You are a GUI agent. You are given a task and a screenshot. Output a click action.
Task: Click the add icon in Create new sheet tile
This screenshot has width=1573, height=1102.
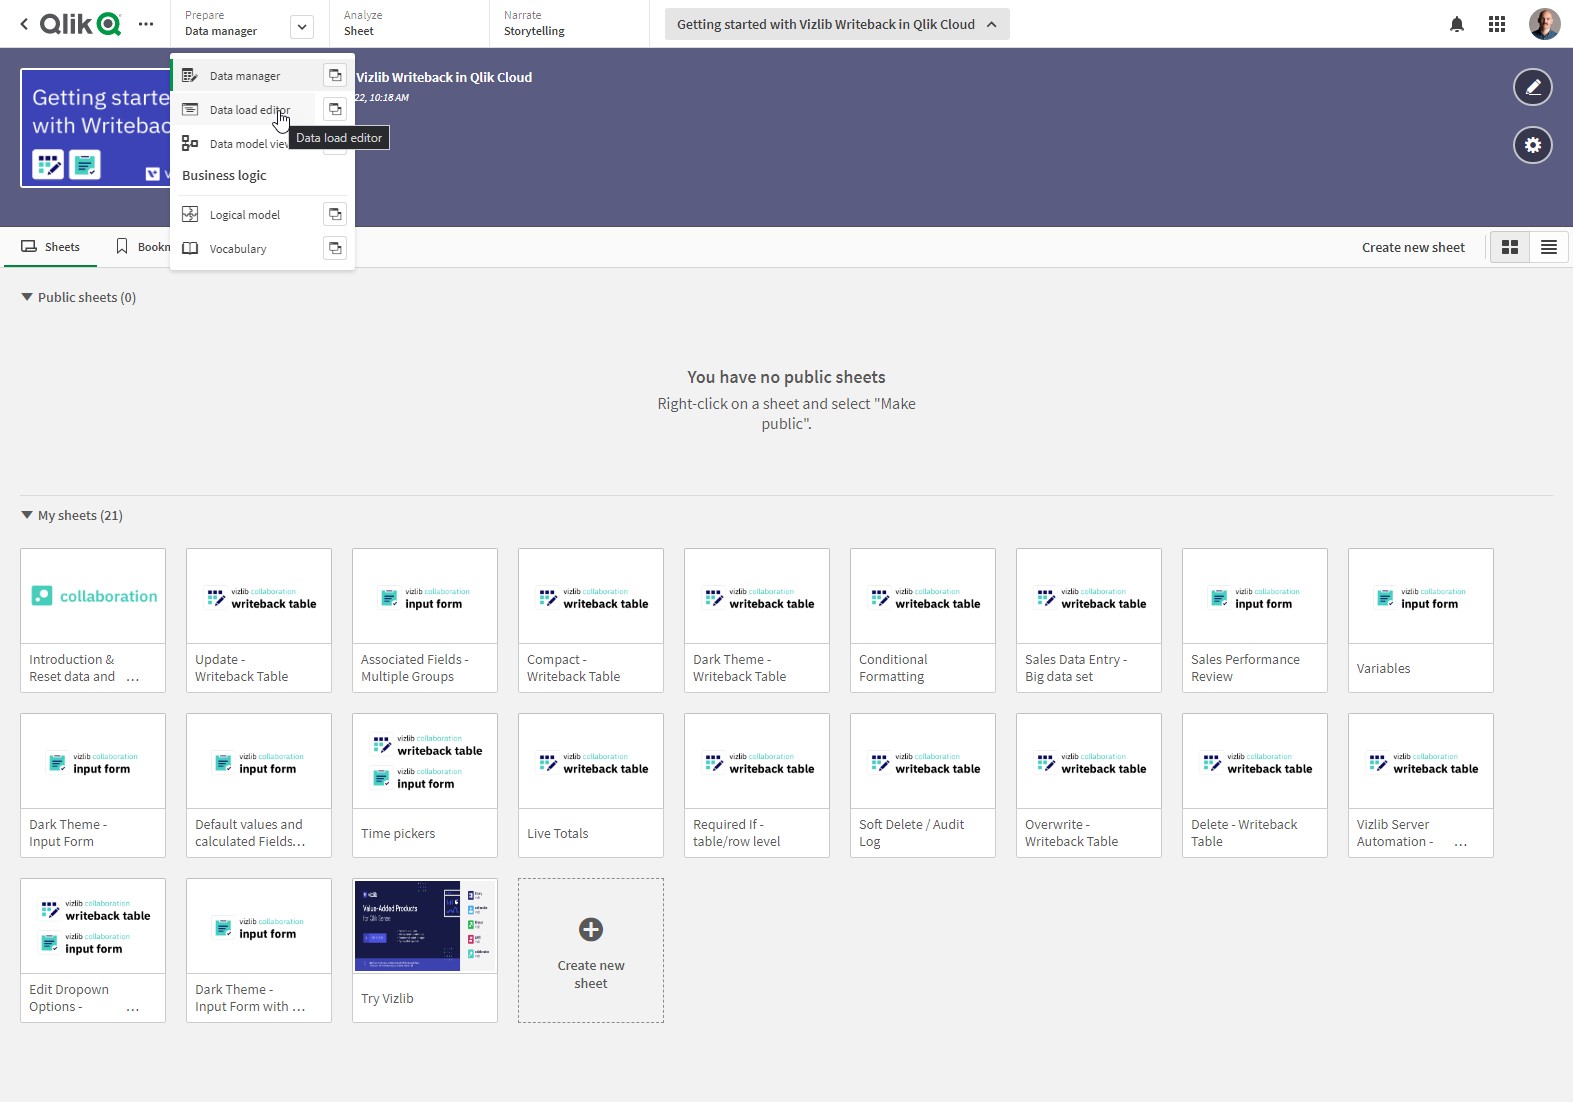pyautogui.click(x=591, y=930)
